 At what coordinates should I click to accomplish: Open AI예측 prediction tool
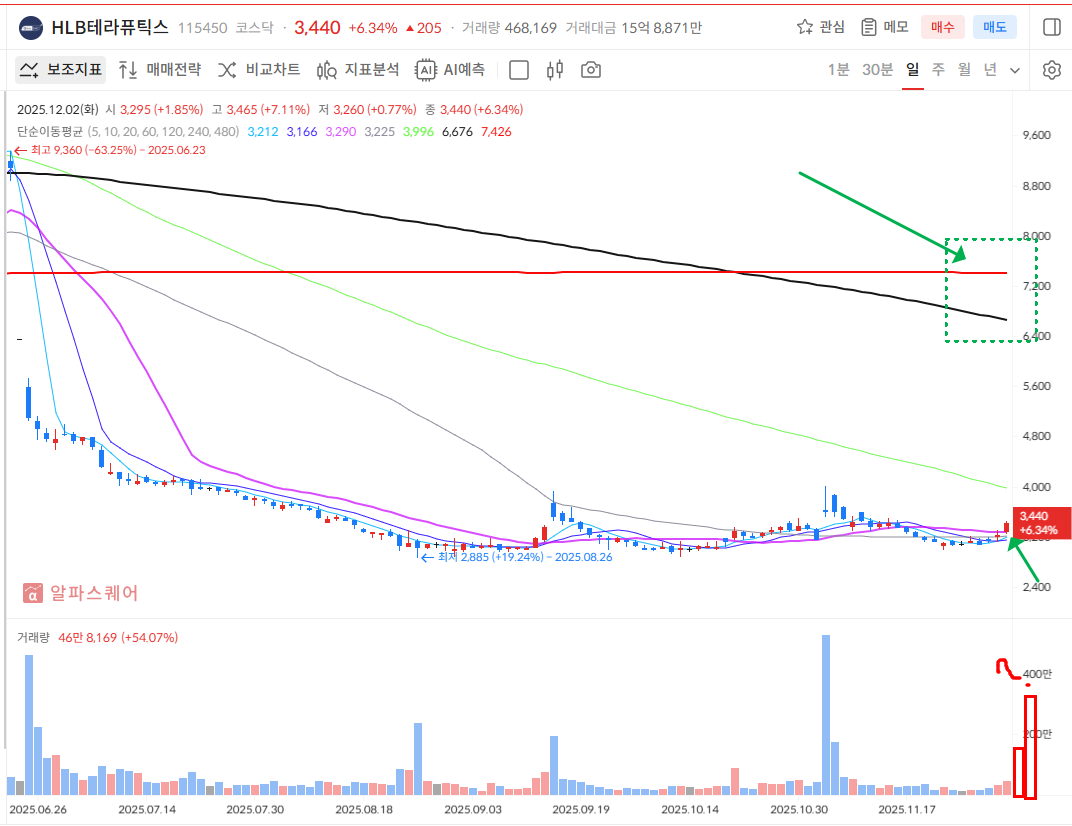point(450,70)
